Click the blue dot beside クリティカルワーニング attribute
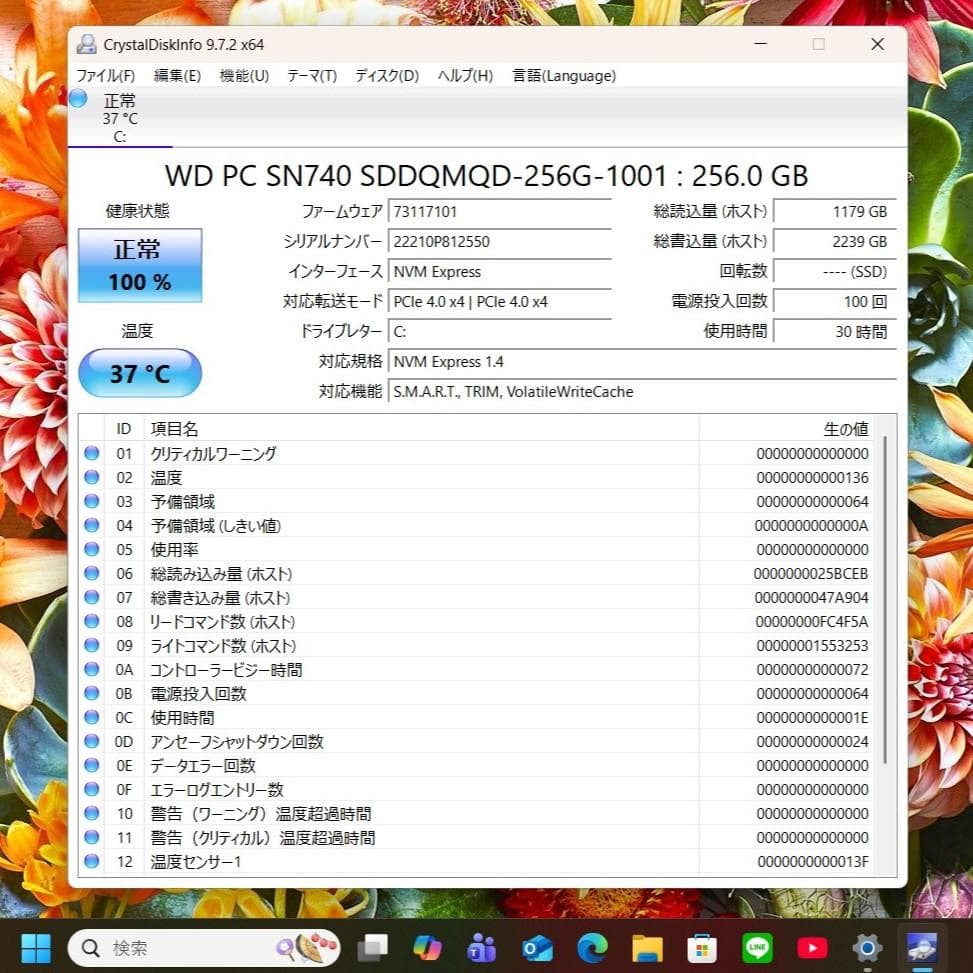This screenshot has width=973, height=973. click(x=92, y=453)
